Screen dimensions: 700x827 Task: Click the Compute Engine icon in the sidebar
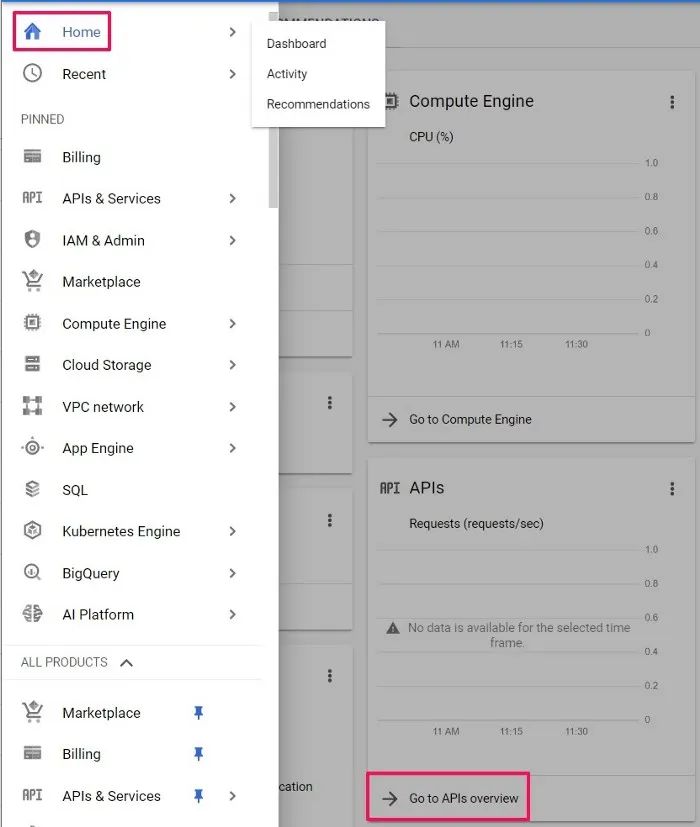32,323
